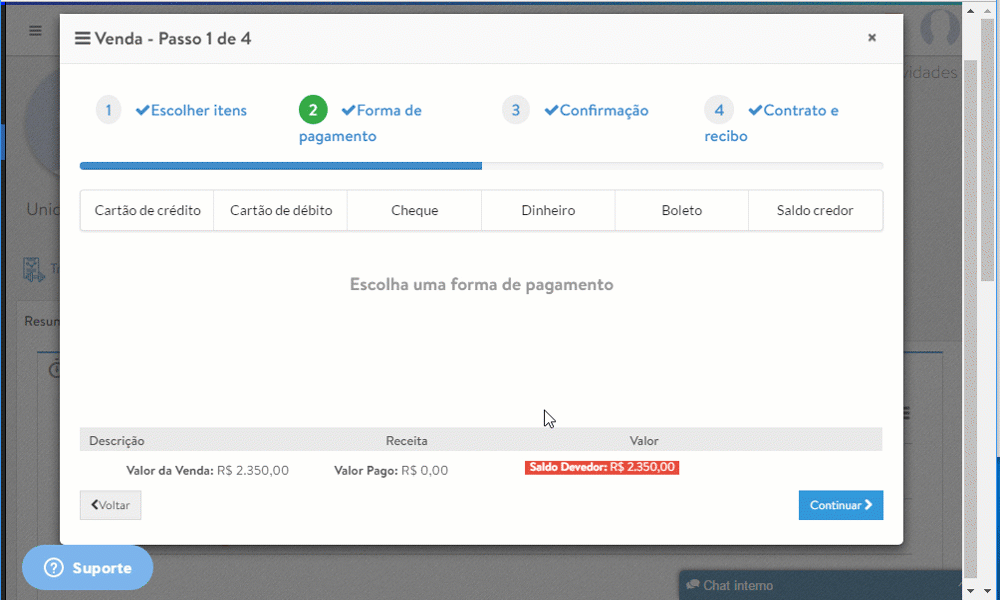The height and width of the screenshot is (600, 1000).
Task: Click the Continuar button
Action: tap(840, 505)
